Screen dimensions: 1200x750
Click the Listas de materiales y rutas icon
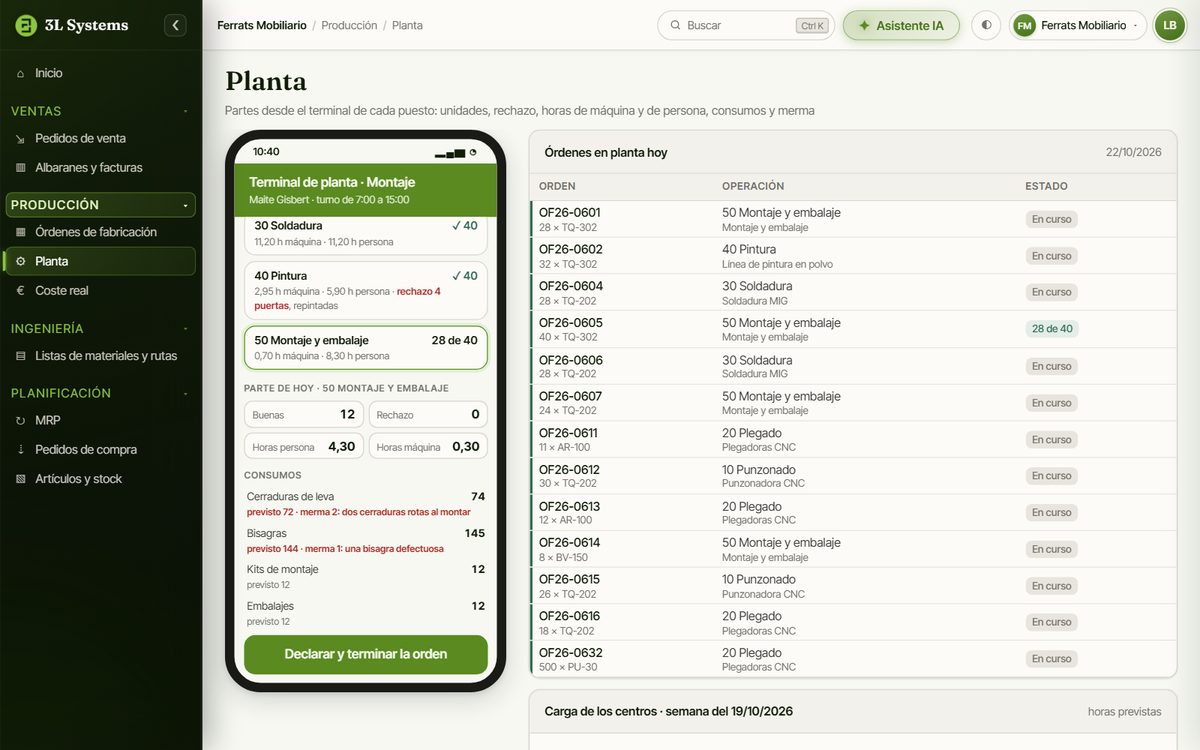click(x=21, y=355)
